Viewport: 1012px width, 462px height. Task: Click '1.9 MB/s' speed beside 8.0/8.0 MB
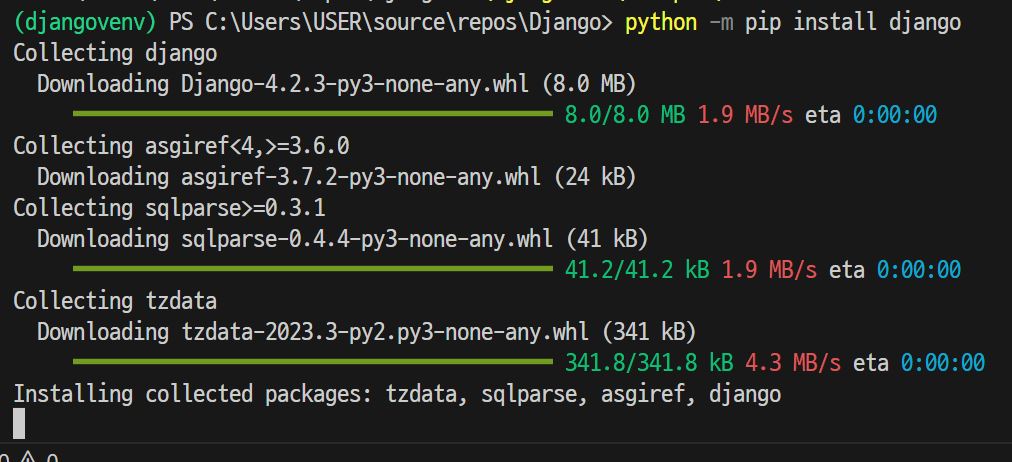click(745, 116)
